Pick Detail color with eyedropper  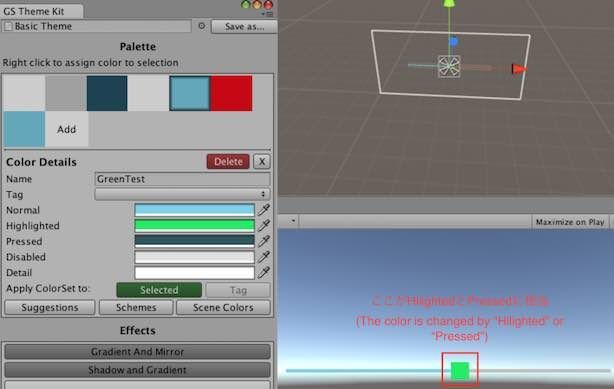tap(264, 273)
